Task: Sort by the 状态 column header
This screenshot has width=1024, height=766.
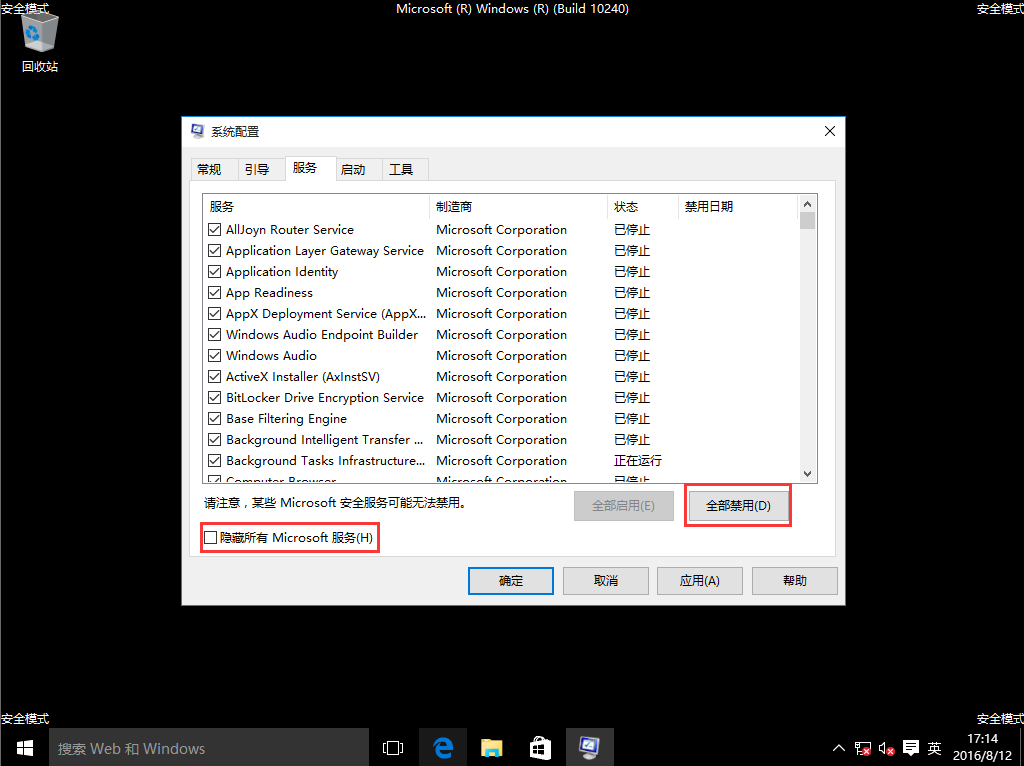Action: (643, 206)
